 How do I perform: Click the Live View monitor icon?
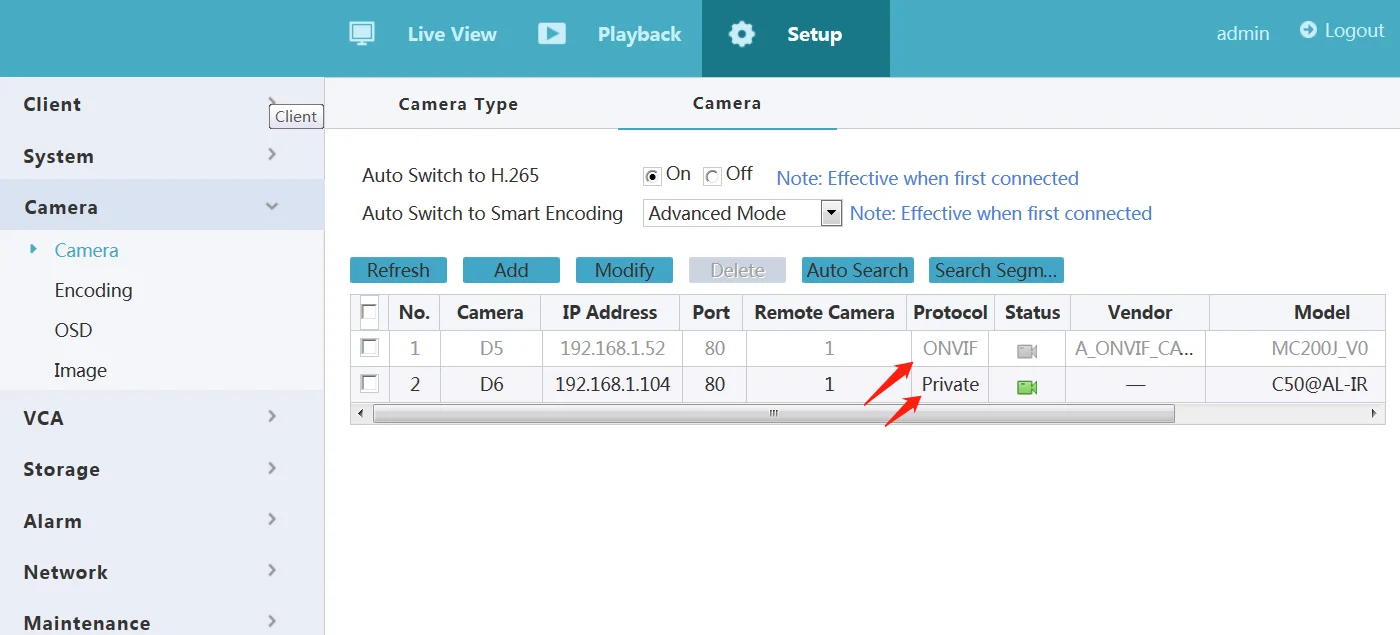pos(362,33)
